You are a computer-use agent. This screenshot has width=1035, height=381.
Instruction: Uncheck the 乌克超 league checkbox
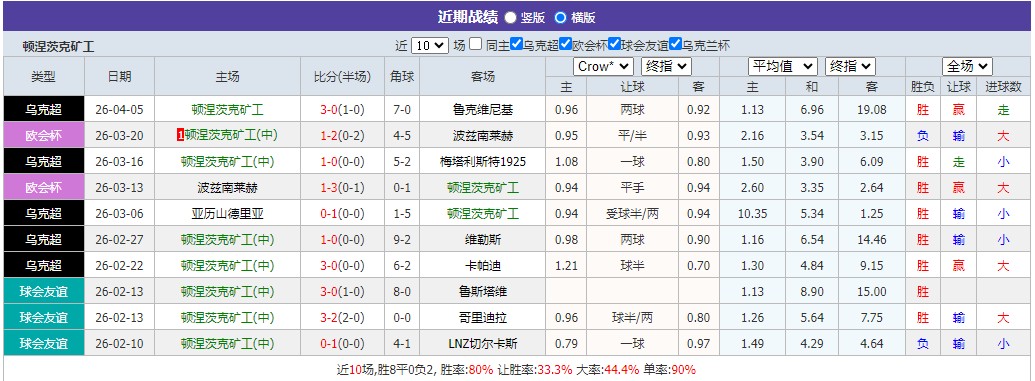pyautogui.click(x=517, y=44)
